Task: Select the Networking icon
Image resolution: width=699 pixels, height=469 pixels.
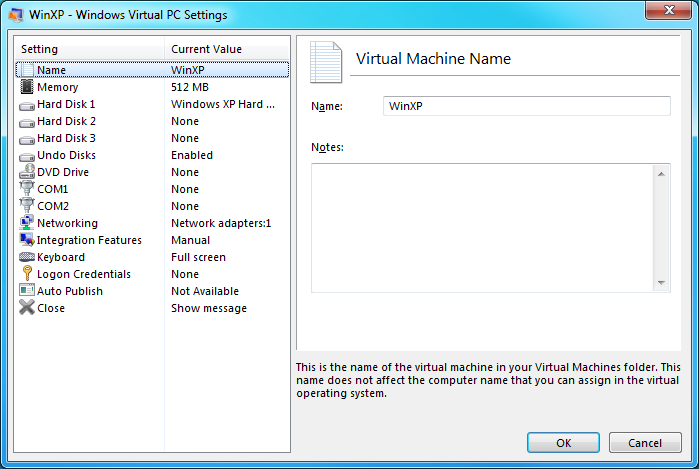Action: coord(27,223)
